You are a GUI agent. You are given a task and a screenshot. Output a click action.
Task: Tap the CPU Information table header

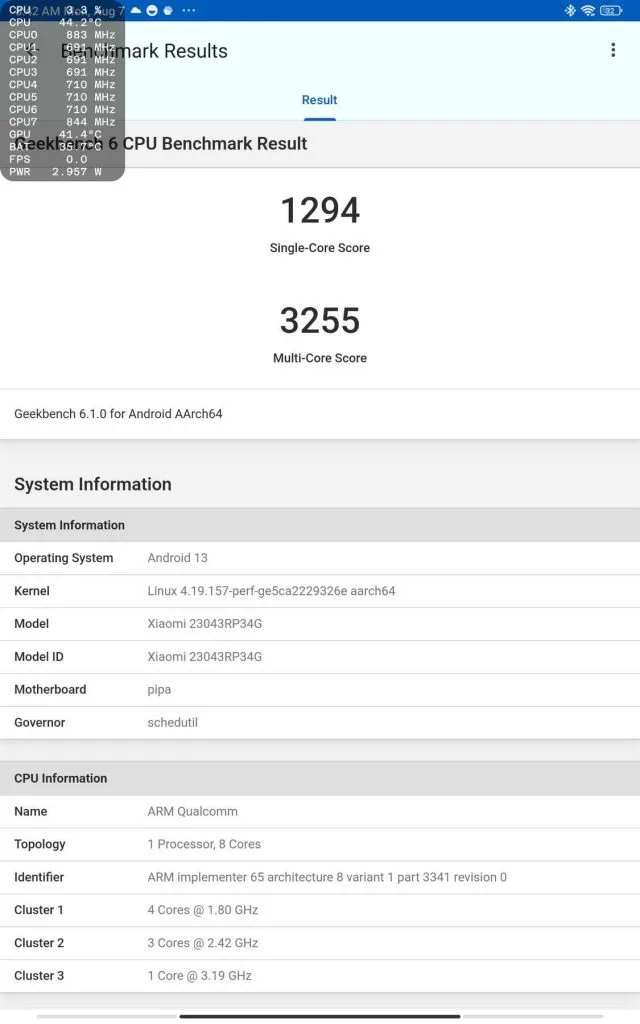[320, 778]
